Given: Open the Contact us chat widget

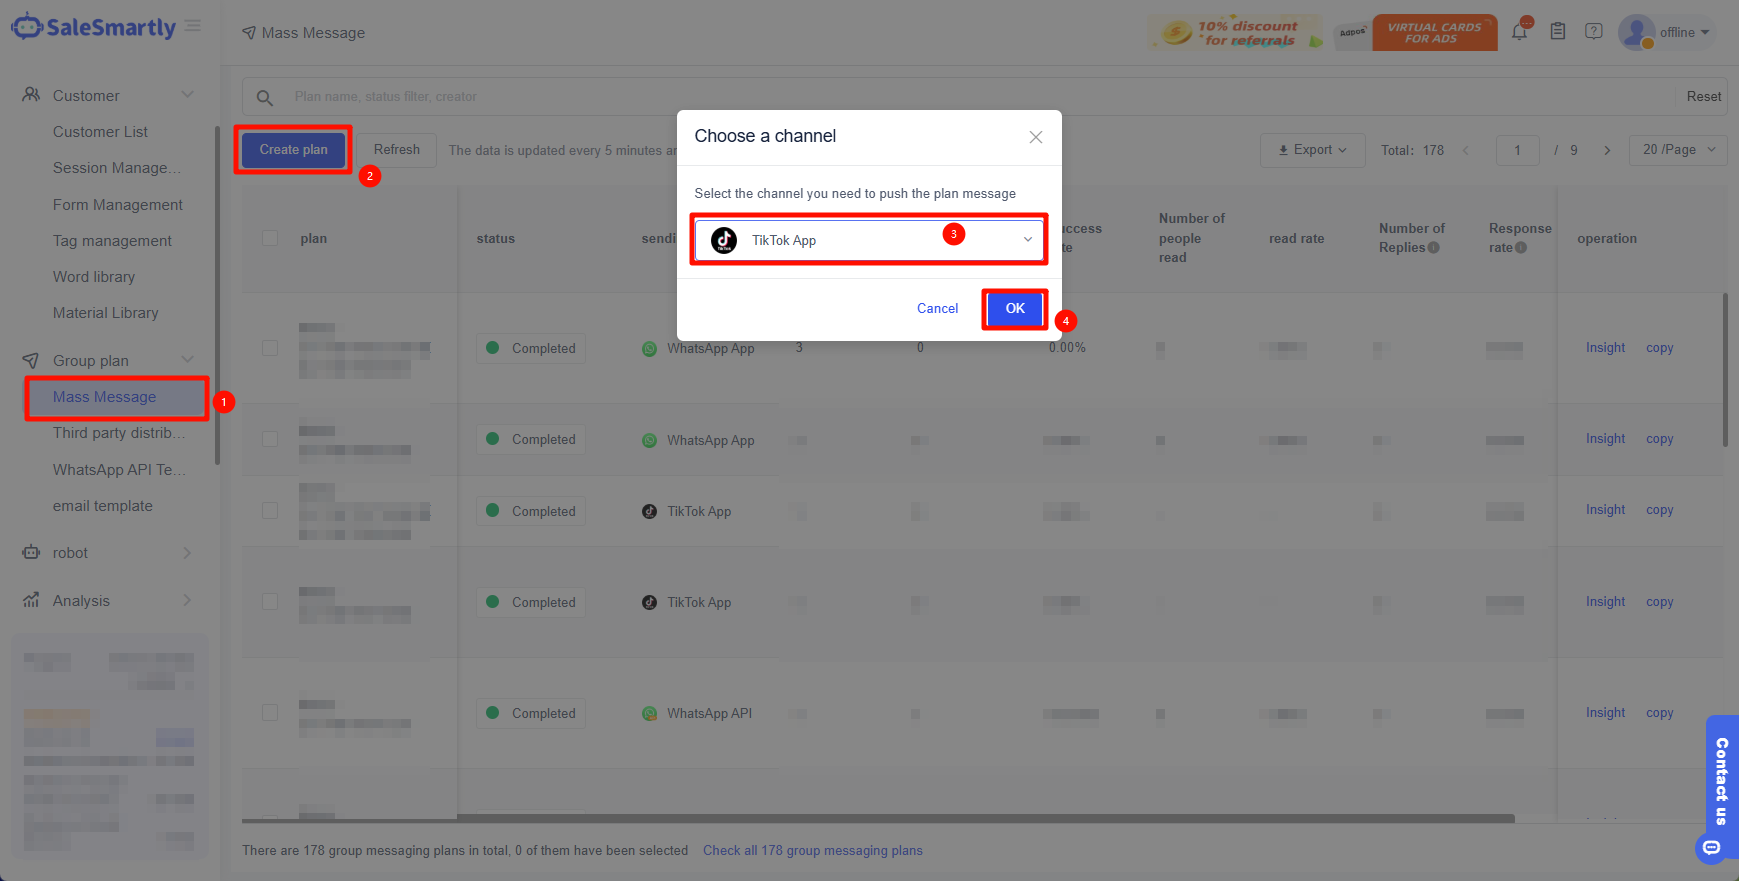Looking at the screenshot, I should (1721, 788).
